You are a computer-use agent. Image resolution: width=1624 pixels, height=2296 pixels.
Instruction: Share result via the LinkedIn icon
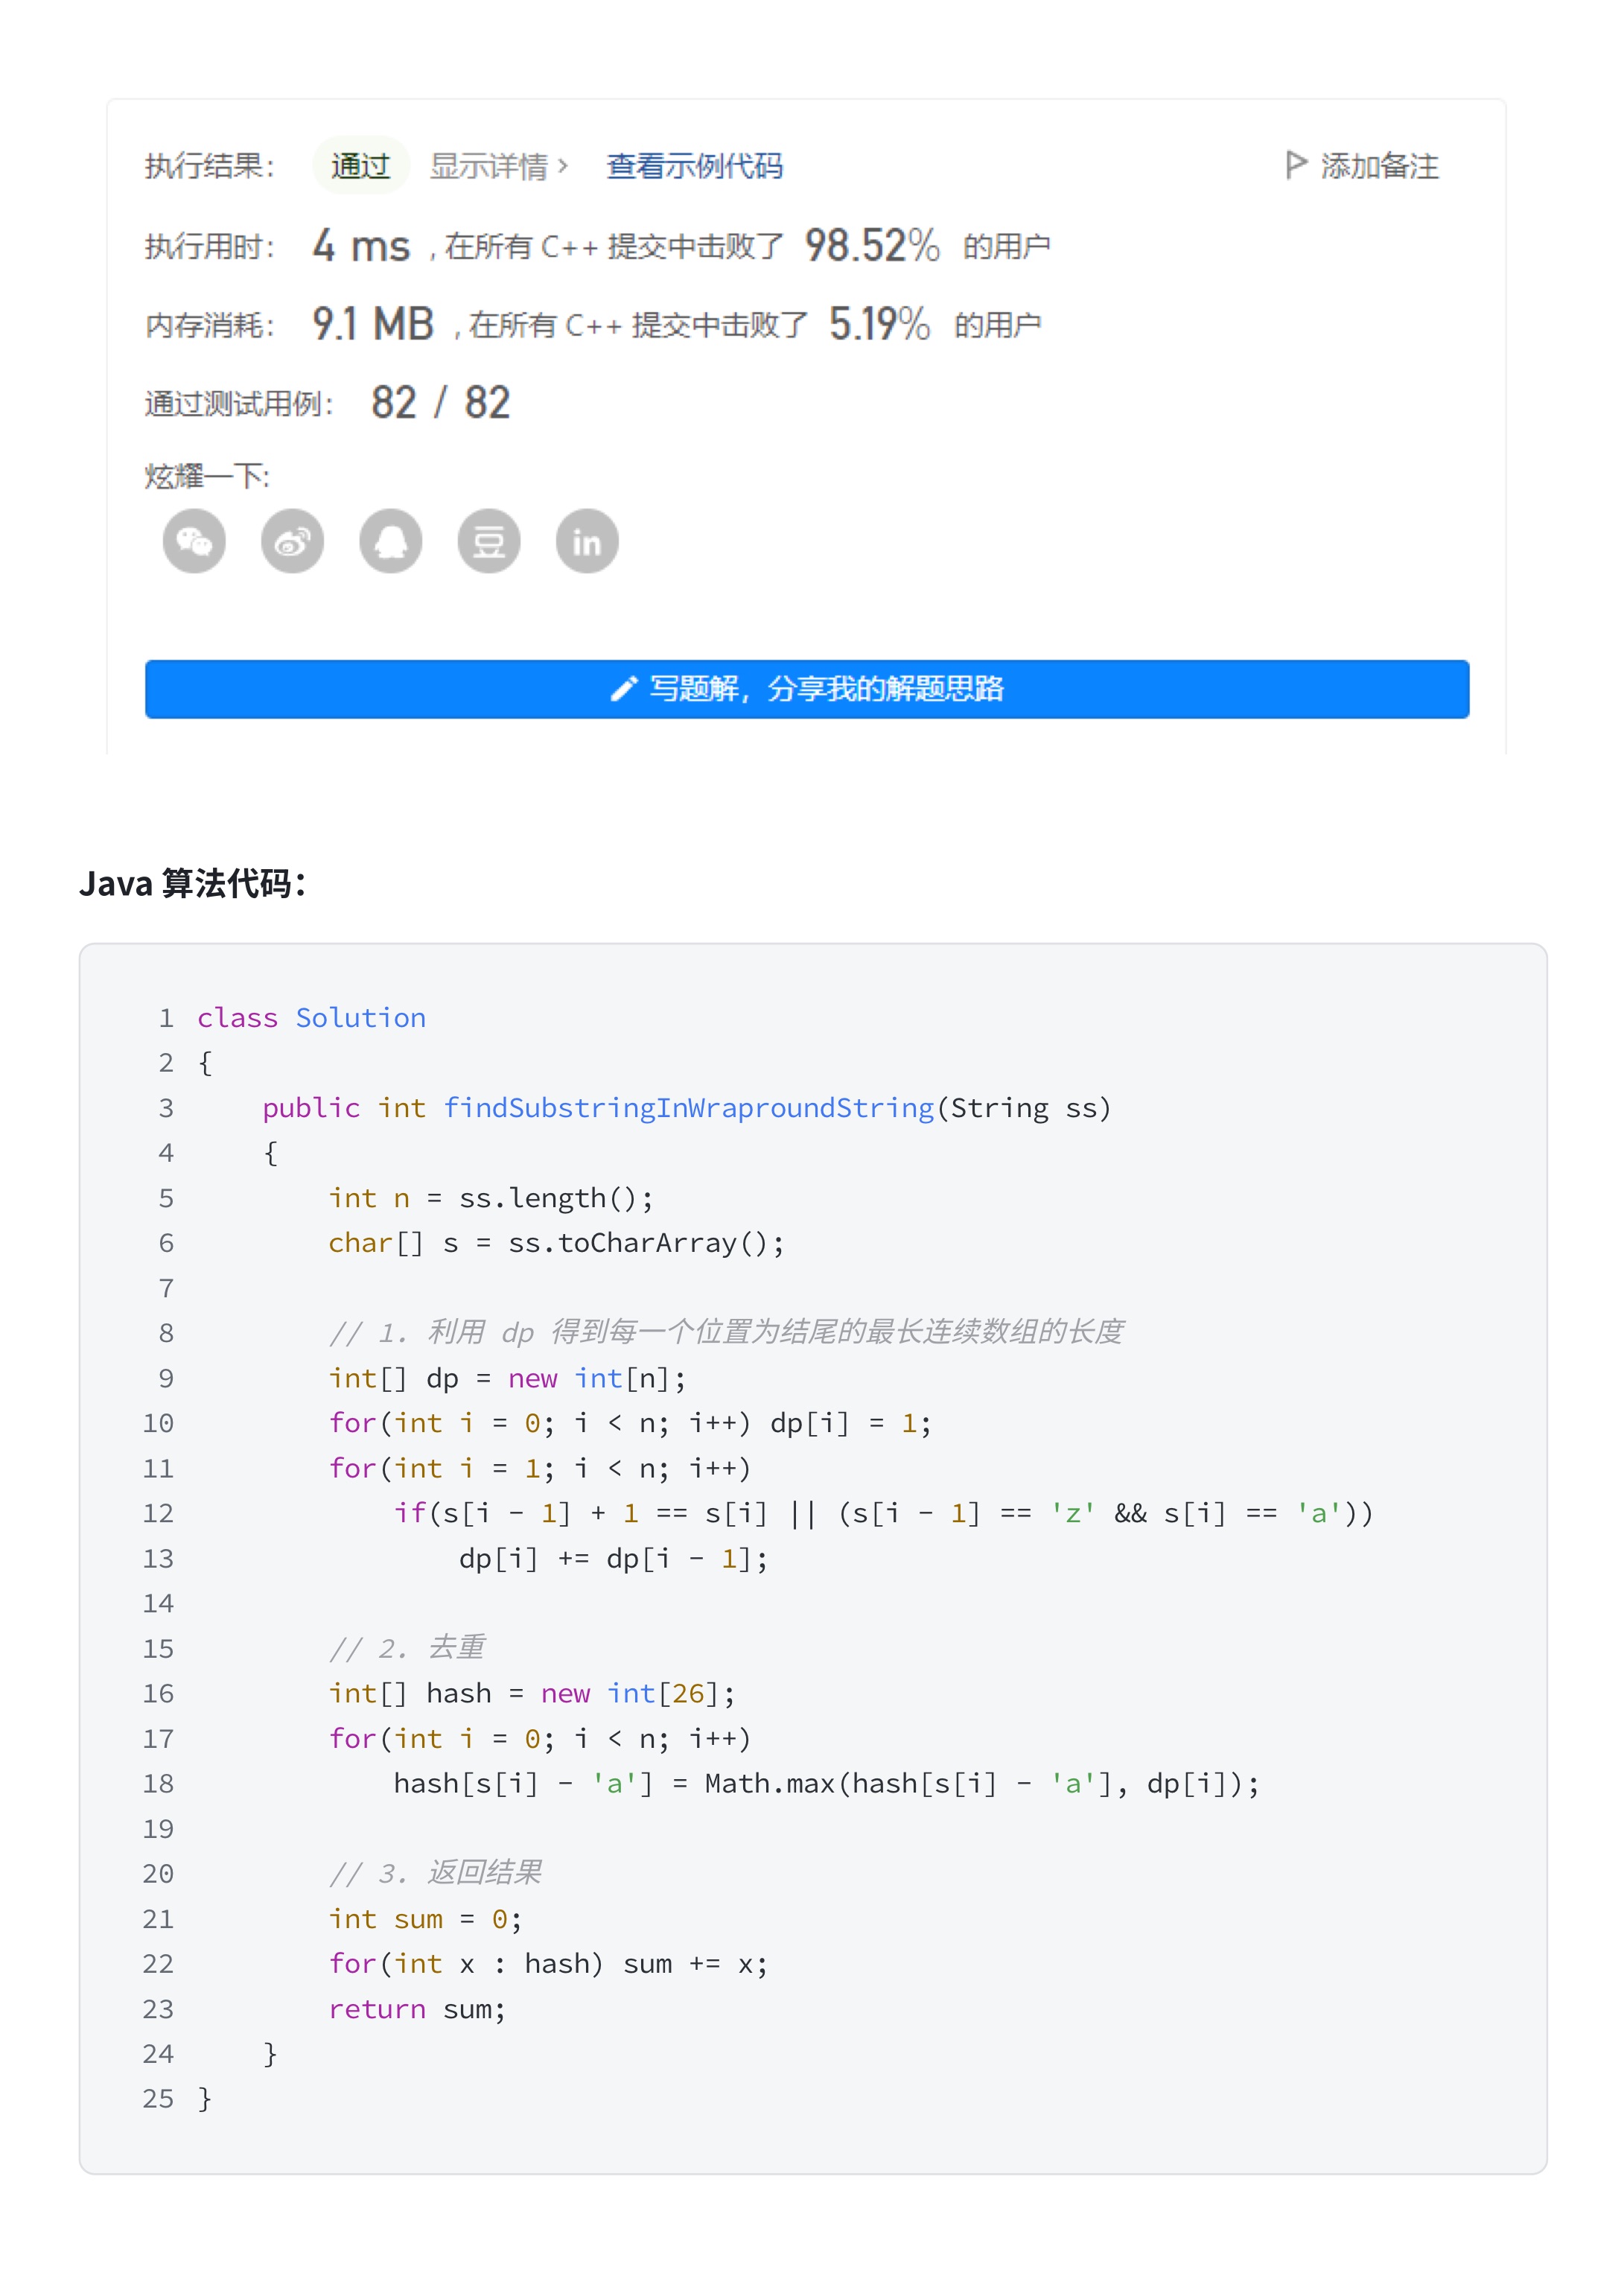587,541
